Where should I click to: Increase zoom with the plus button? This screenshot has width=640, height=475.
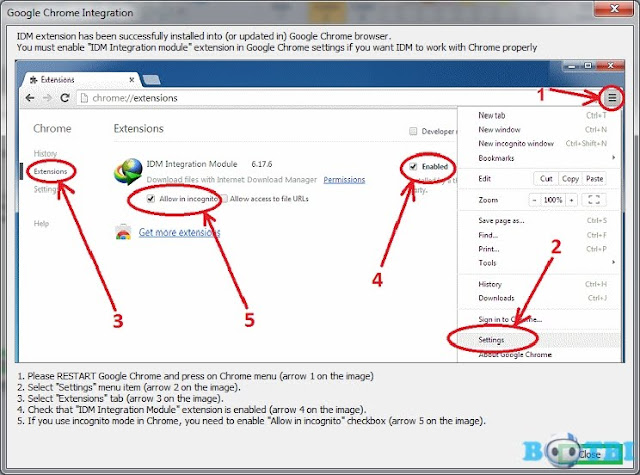coord(571,200)
